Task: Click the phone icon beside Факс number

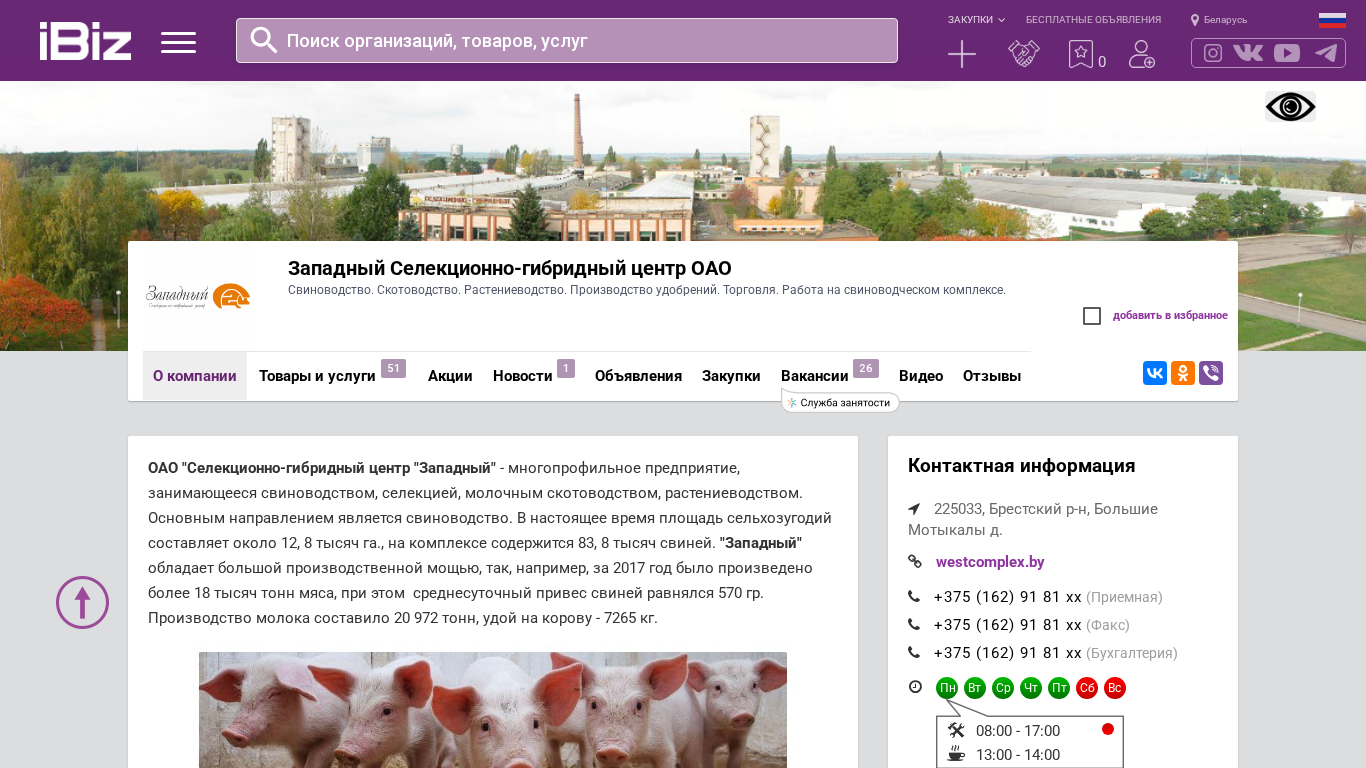Action: point(914,625)
